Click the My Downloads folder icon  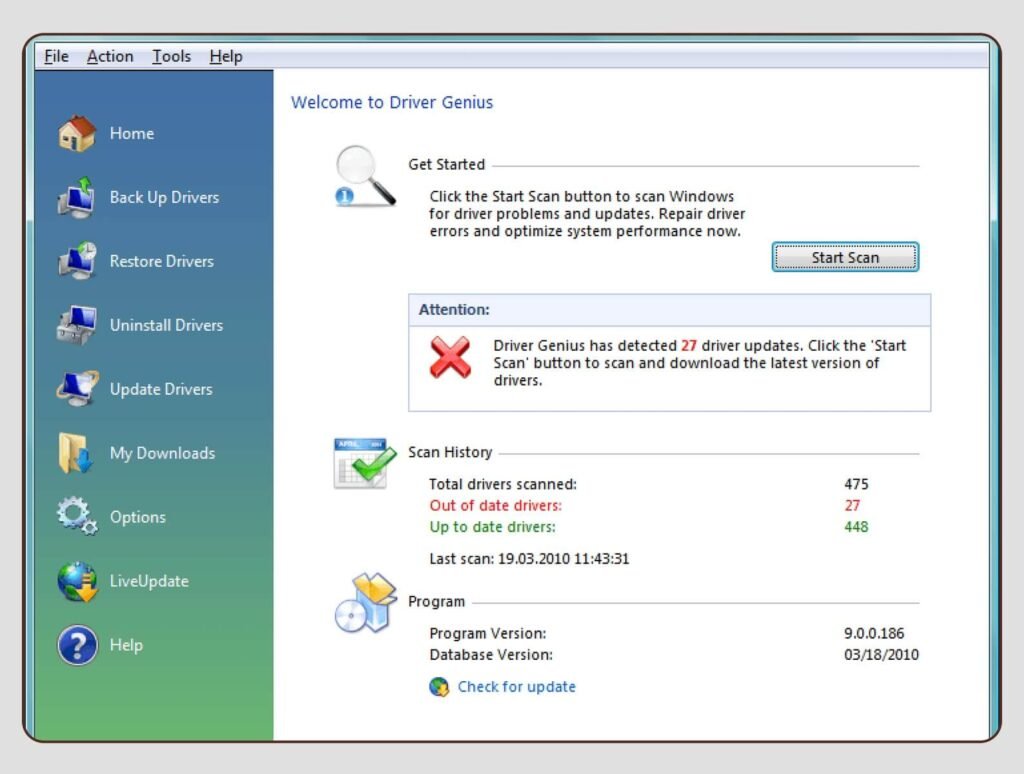pyautogui.click(x=75, y=453)
